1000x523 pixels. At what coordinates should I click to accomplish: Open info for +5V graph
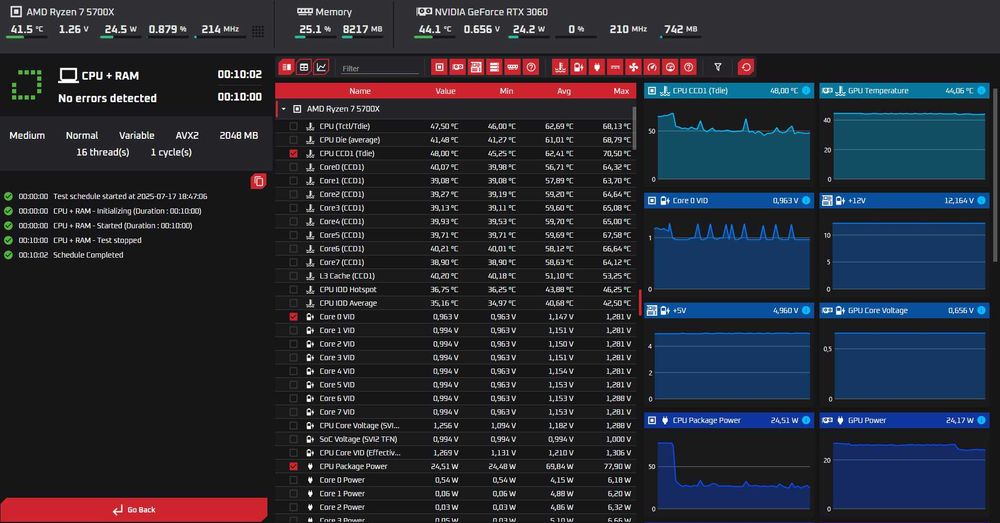(806, 310)
